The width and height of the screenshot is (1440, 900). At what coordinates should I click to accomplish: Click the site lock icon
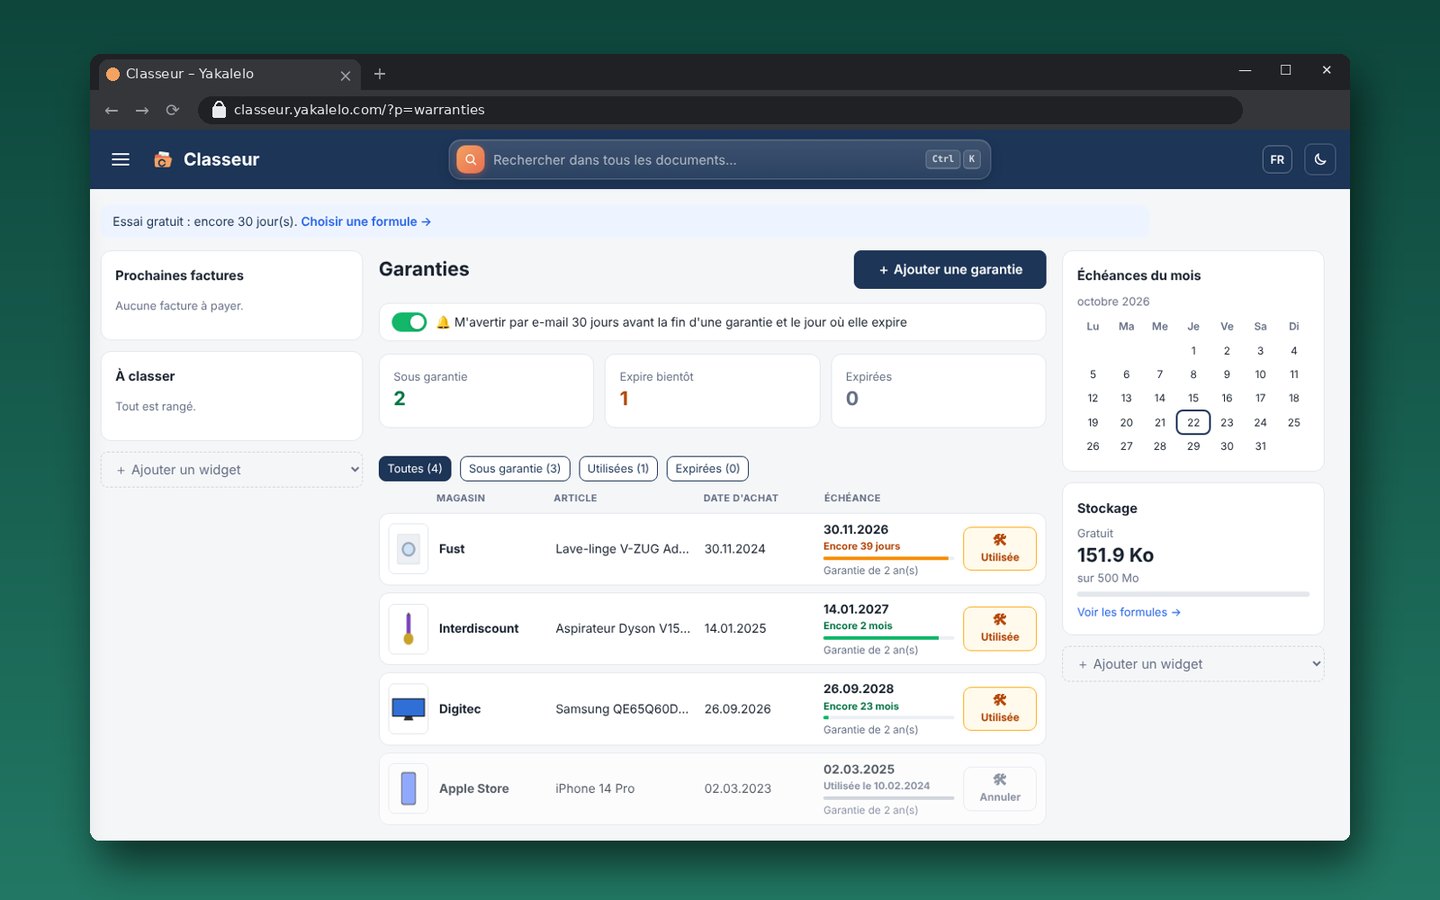[x=219, y=110]
